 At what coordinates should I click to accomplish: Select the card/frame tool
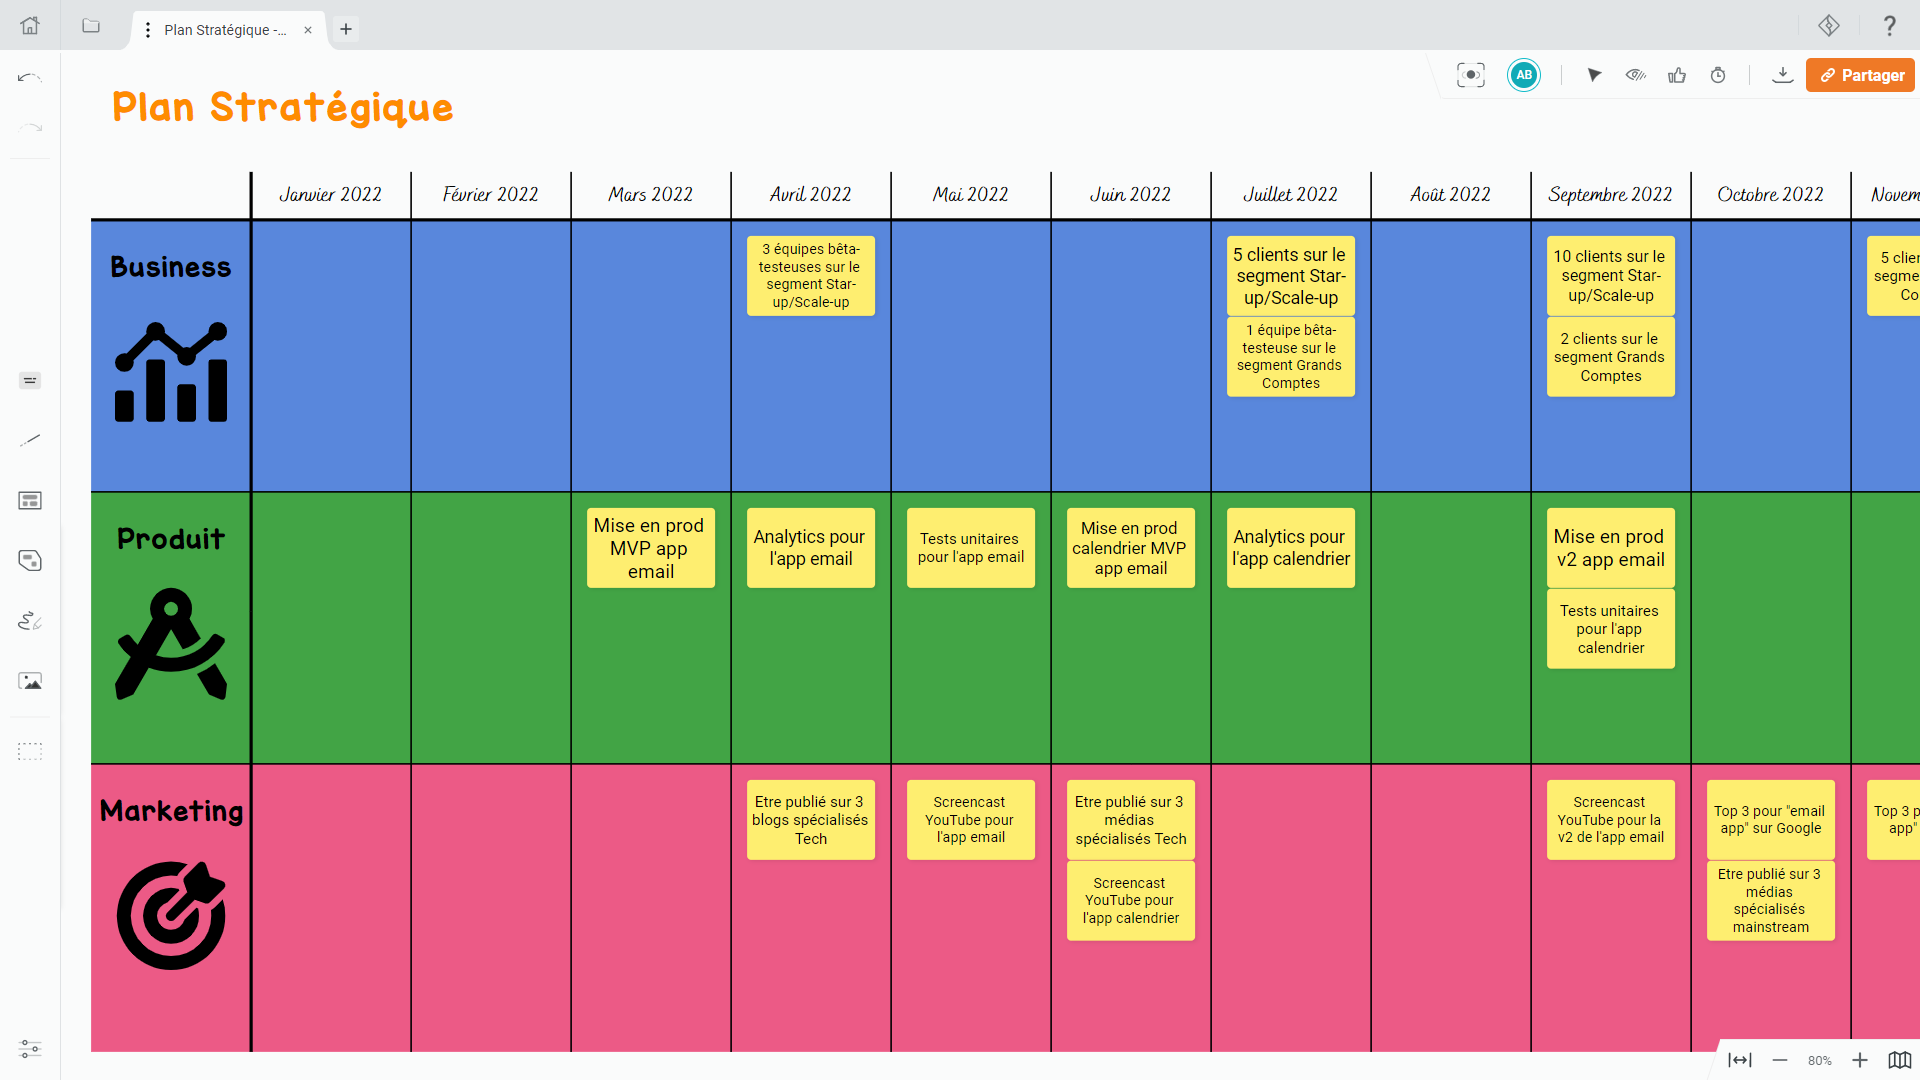pyautogui.click(x=30, y=500)
